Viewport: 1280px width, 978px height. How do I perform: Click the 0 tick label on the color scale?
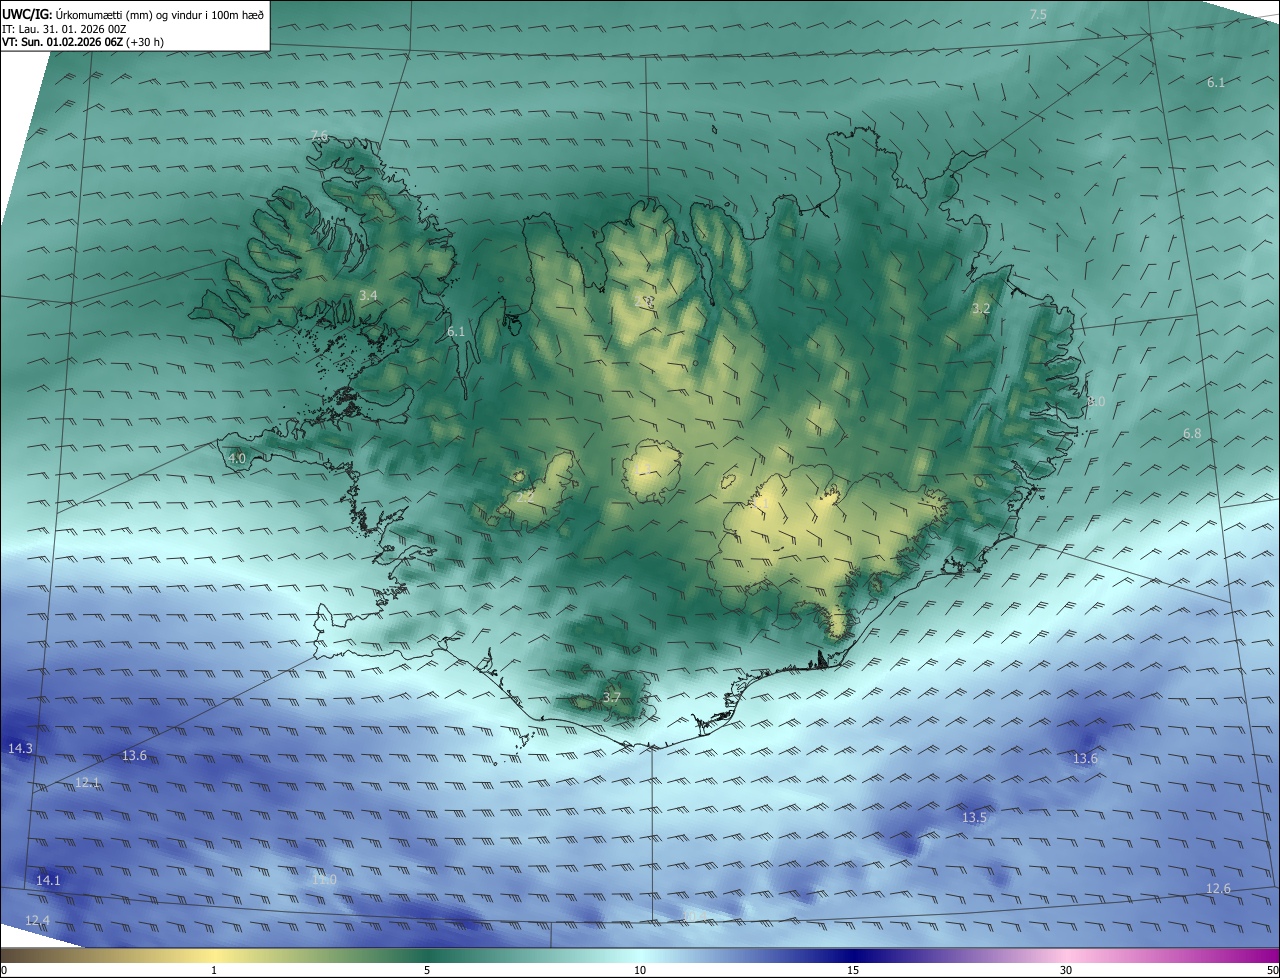tap(4, 970)
